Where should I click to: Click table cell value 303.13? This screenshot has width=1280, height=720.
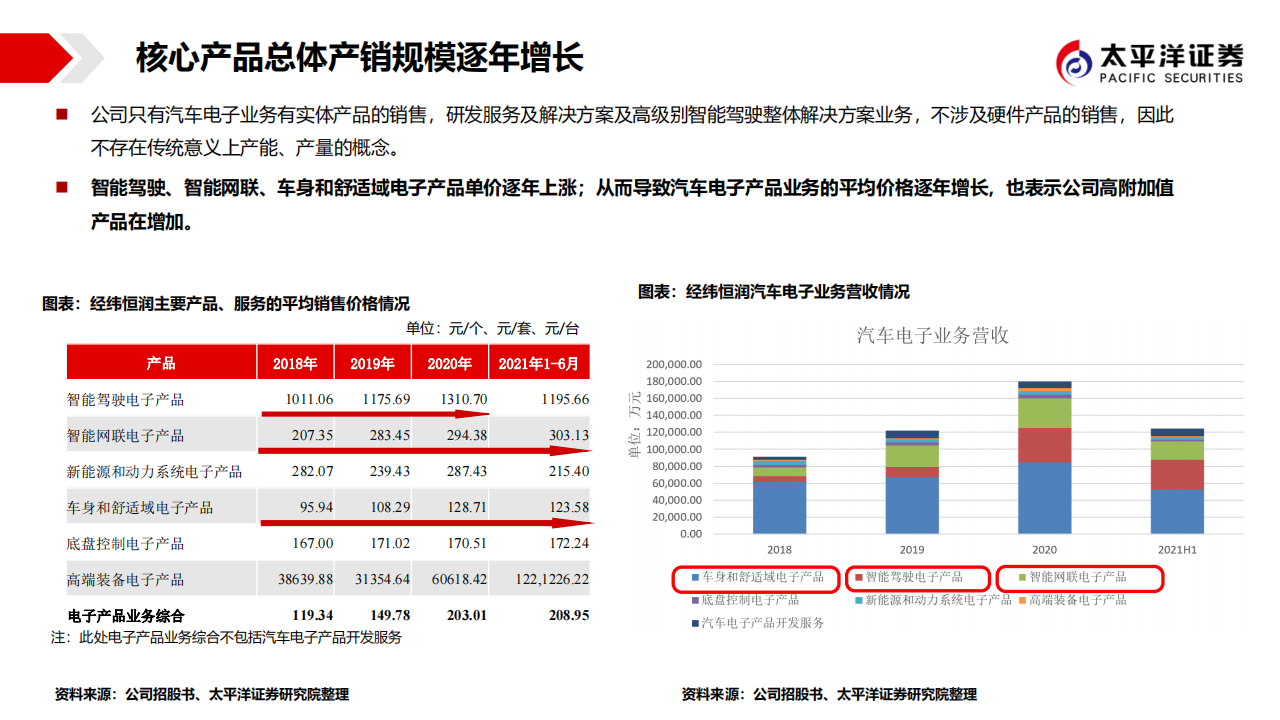point(569,435)
